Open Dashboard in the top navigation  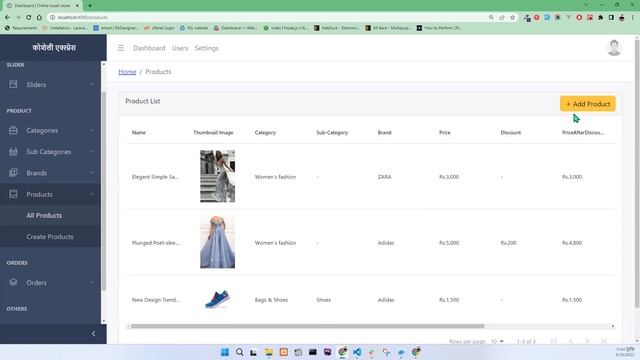pos(149,48)
